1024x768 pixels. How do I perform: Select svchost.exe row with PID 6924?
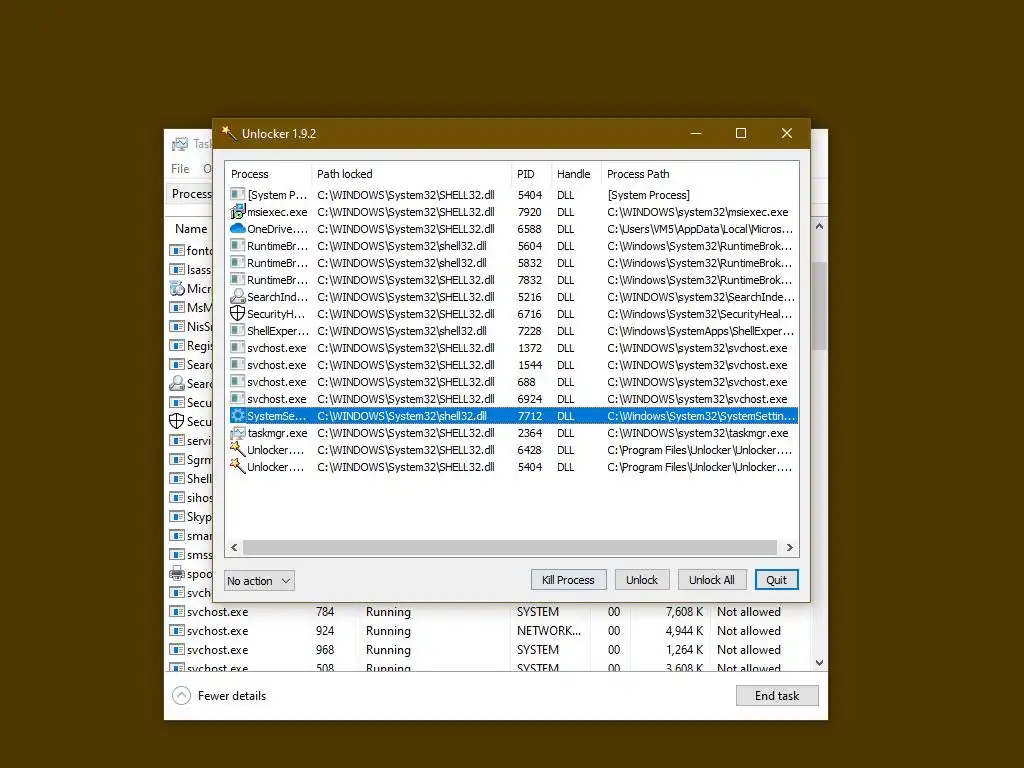(513, 398)
